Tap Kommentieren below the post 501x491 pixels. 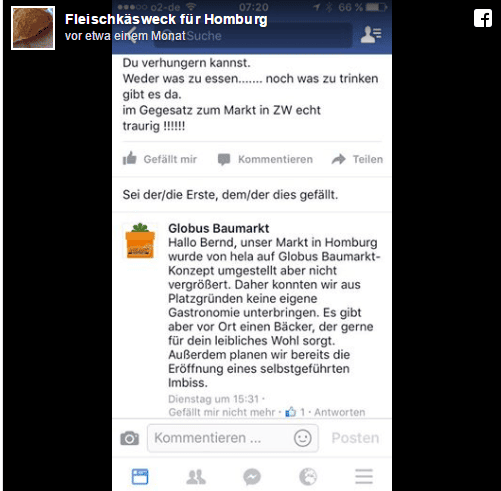click(x=265, y=159)
